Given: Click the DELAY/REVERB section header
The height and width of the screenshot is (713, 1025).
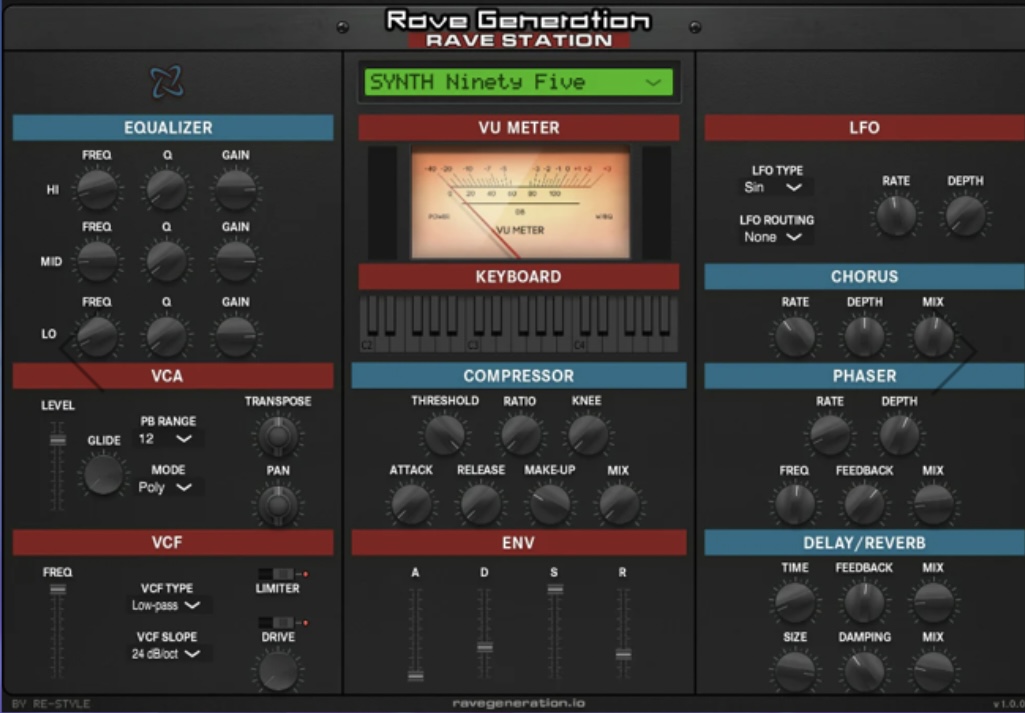Looking at the screenshot, I should click(864, 542).
